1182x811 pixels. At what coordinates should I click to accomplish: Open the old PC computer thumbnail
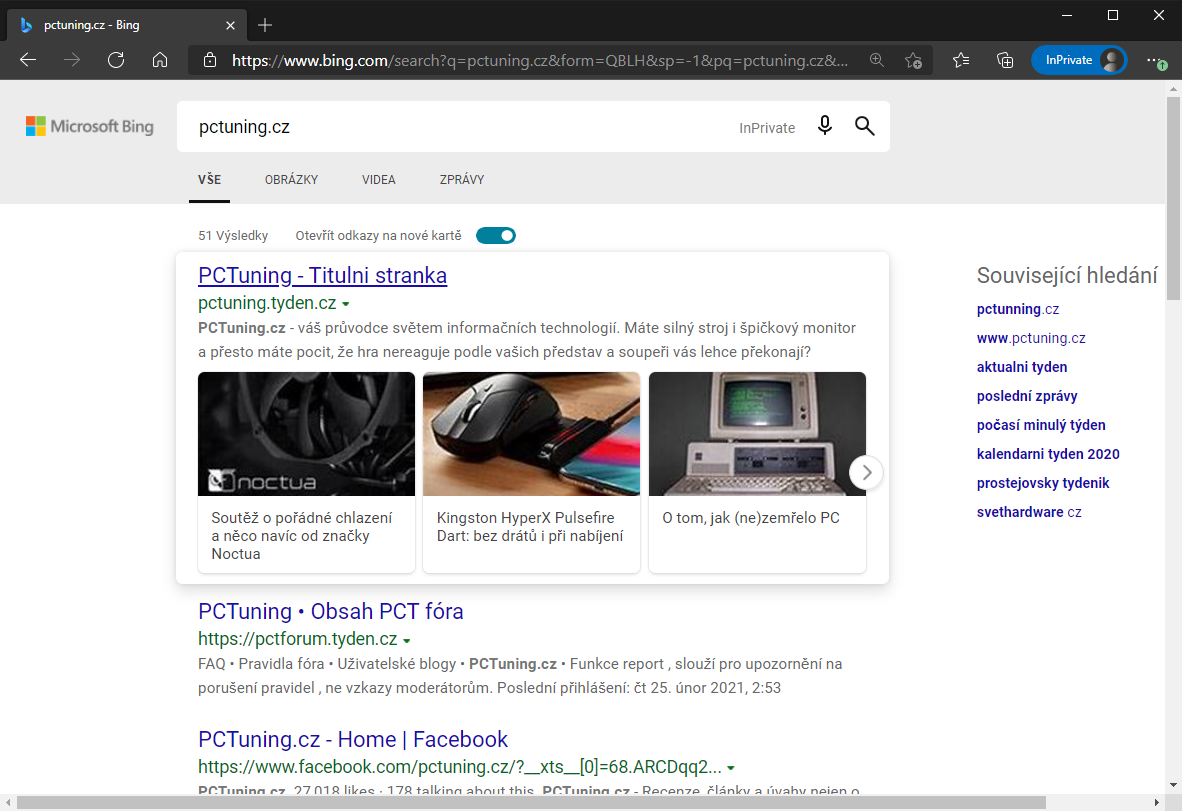click(x=757, y=433)
